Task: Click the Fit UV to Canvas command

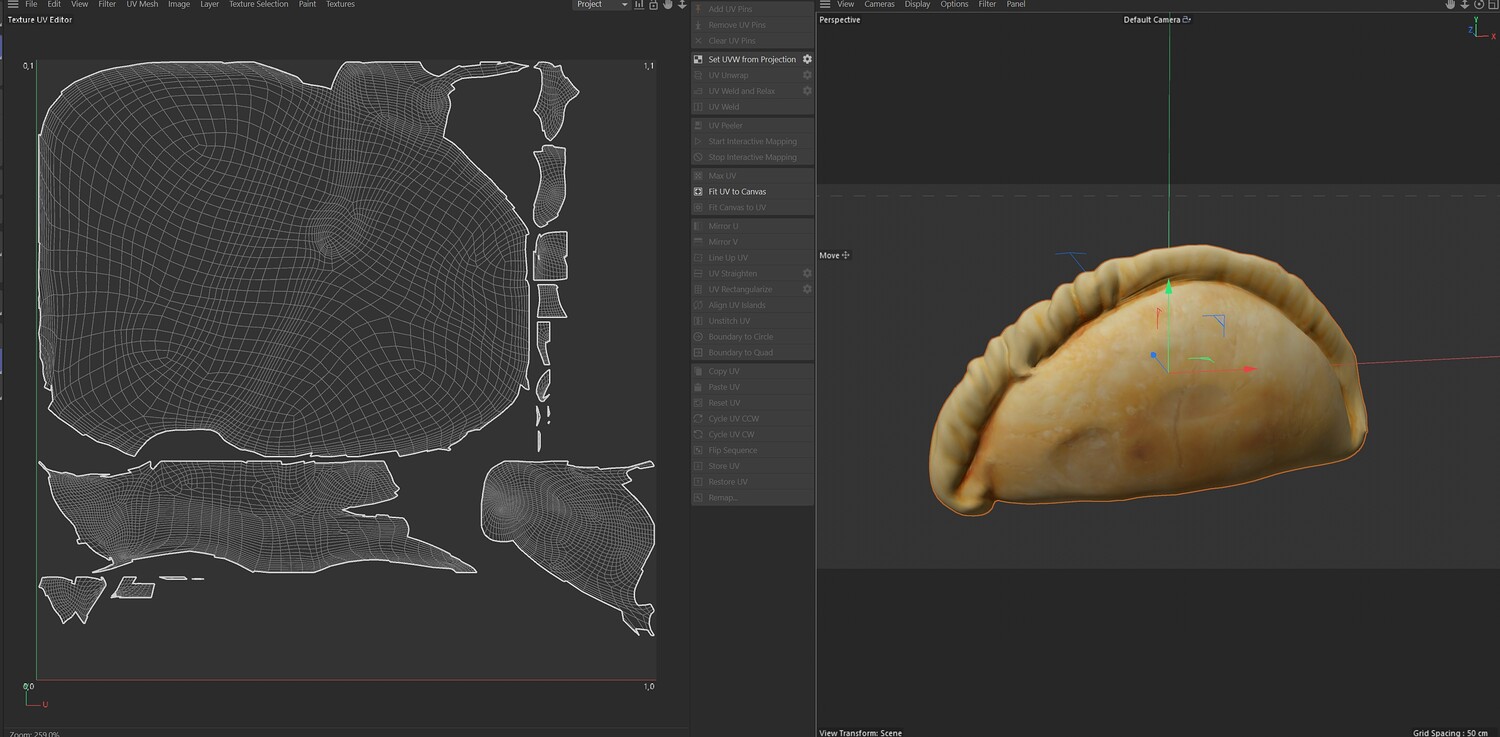Action: [737, 192]
